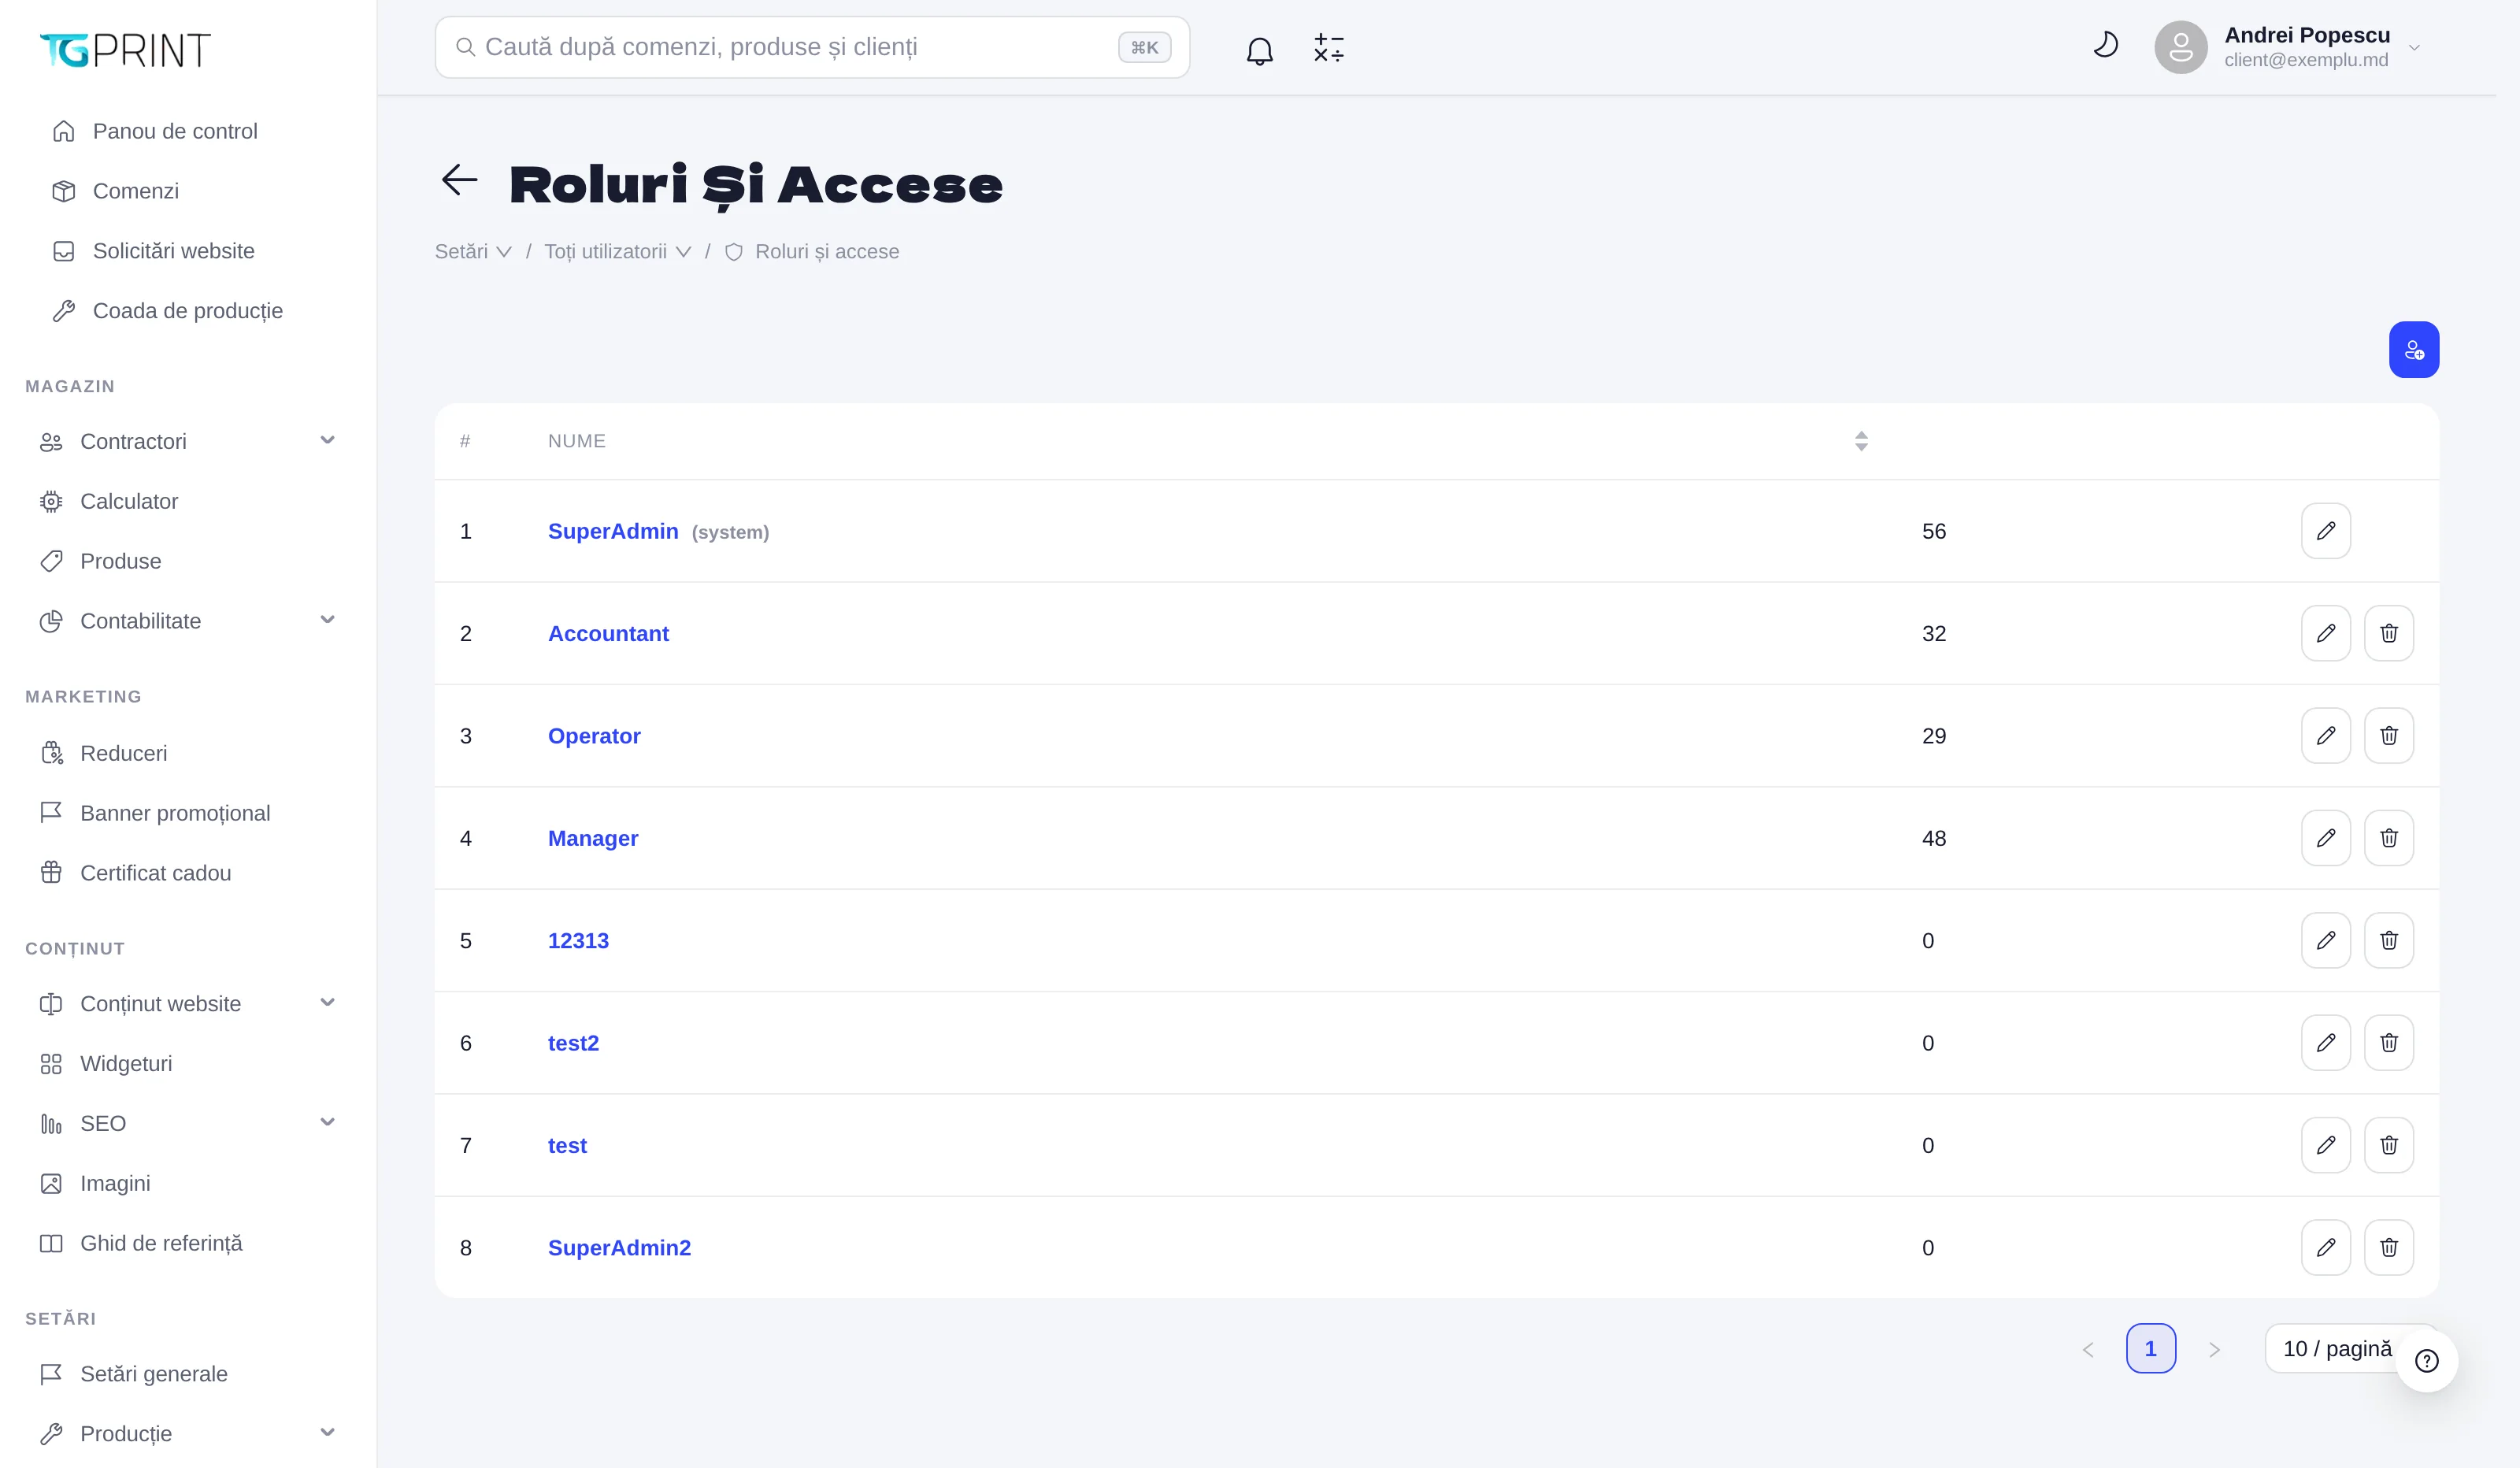Expand the Contabilitate sidebar menu
Screen dimensions: 2520x1468
[188, 621]
